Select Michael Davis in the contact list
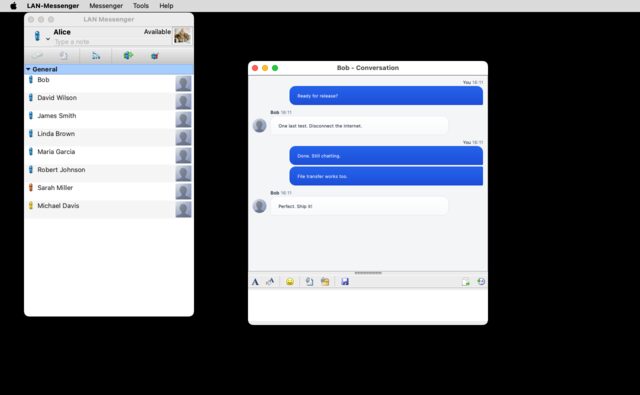The height and width of the screenshot is (395, 640). [109, 209]
